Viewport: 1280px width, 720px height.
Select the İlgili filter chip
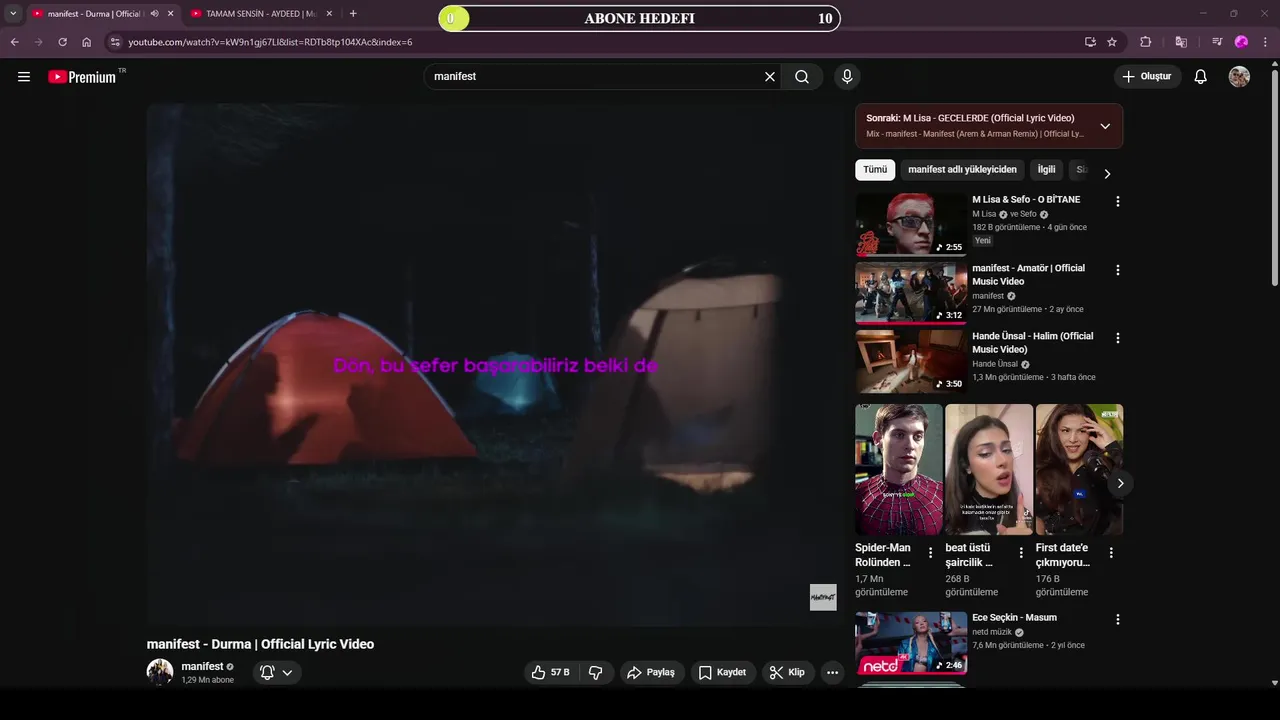point(1046,170)
